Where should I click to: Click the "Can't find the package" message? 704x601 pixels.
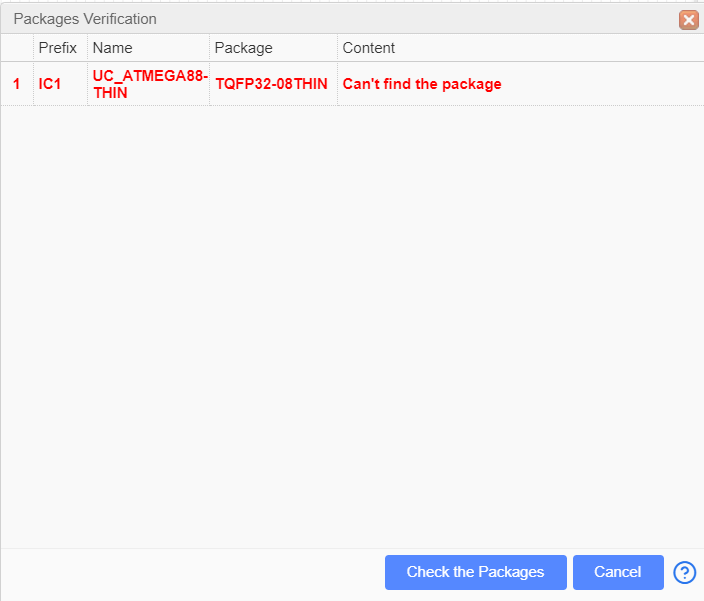click(x=422, y=84)
